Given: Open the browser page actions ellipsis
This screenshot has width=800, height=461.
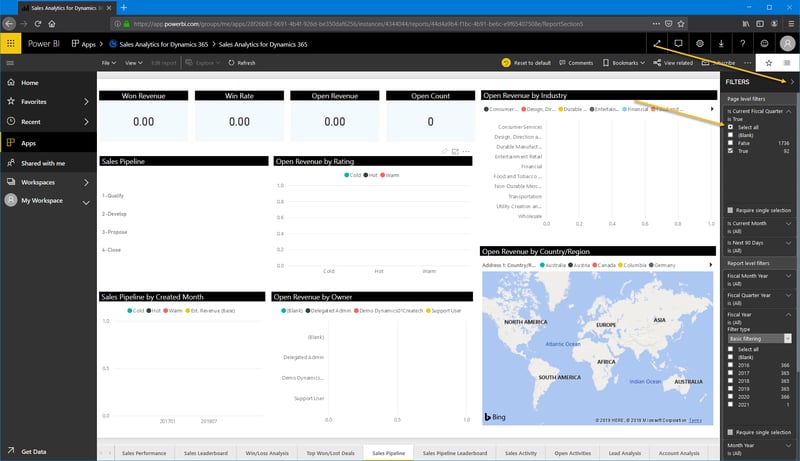Looking at the screenshot, I should click(656, 23).
